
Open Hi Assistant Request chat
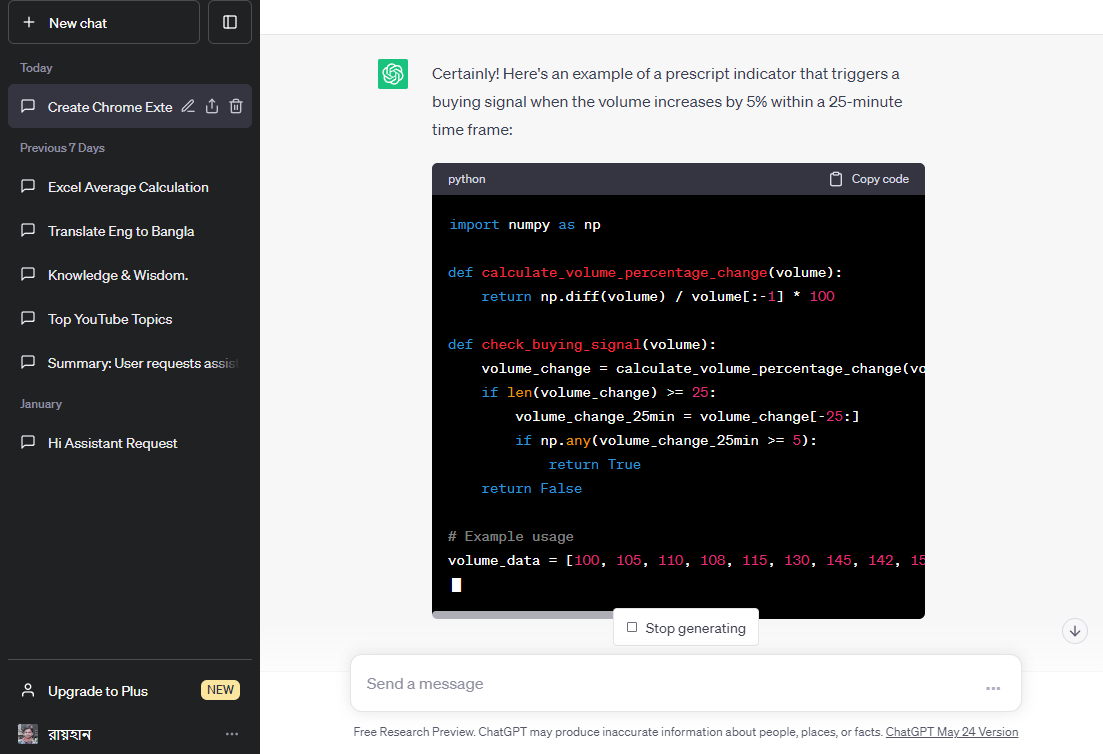[x=113, y=443]
